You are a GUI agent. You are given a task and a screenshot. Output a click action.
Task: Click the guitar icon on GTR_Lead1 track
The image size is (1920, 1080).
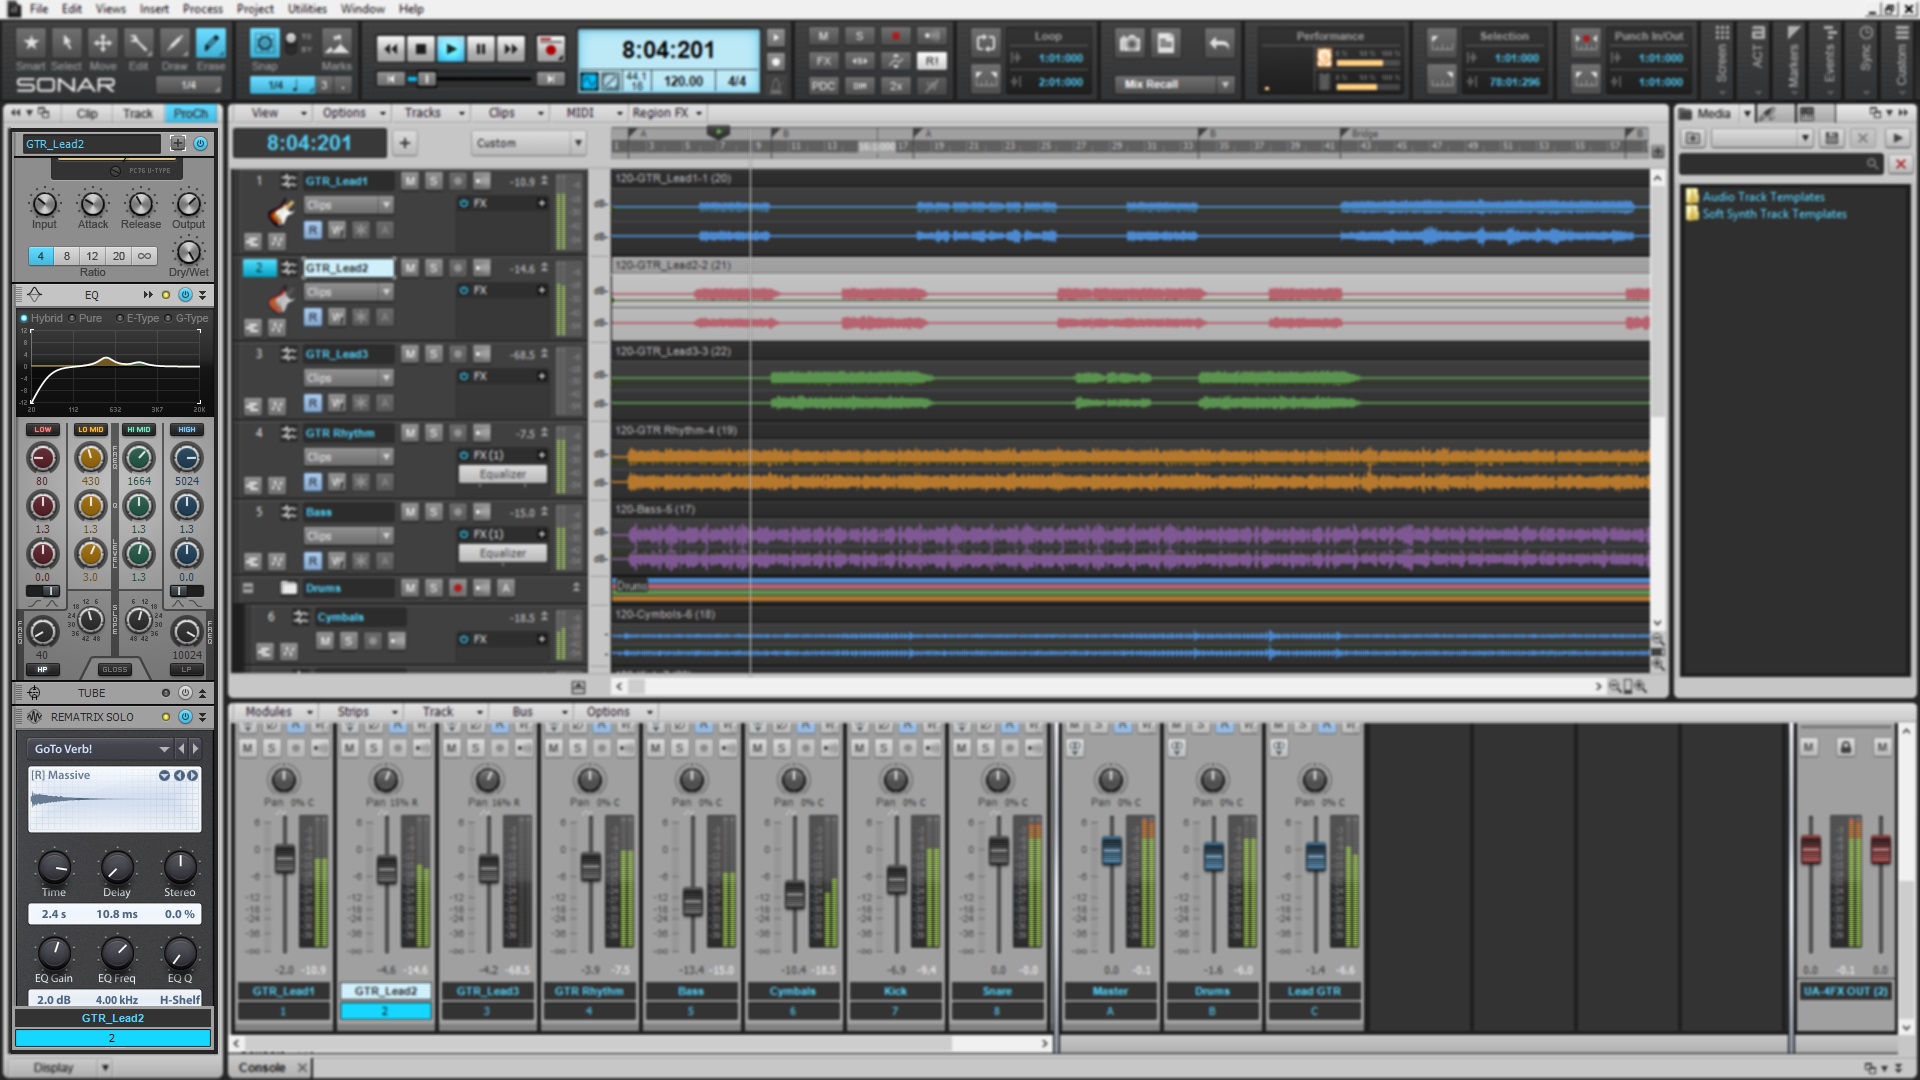(282, 212)
